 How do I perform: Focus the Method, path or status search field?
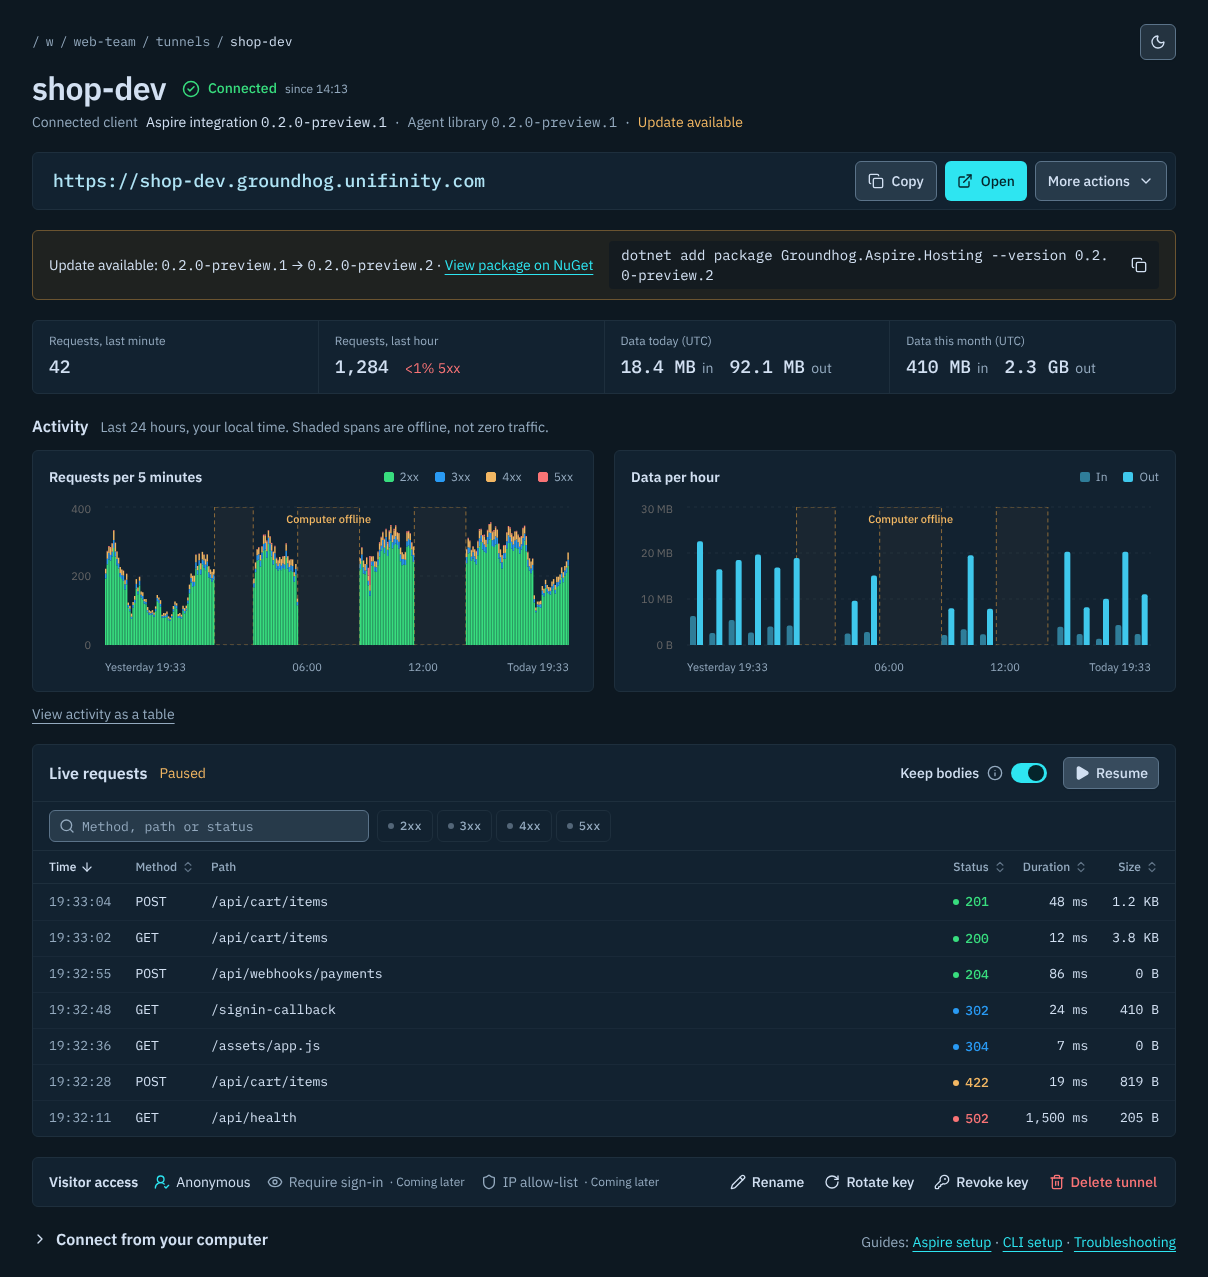[209, 826]
